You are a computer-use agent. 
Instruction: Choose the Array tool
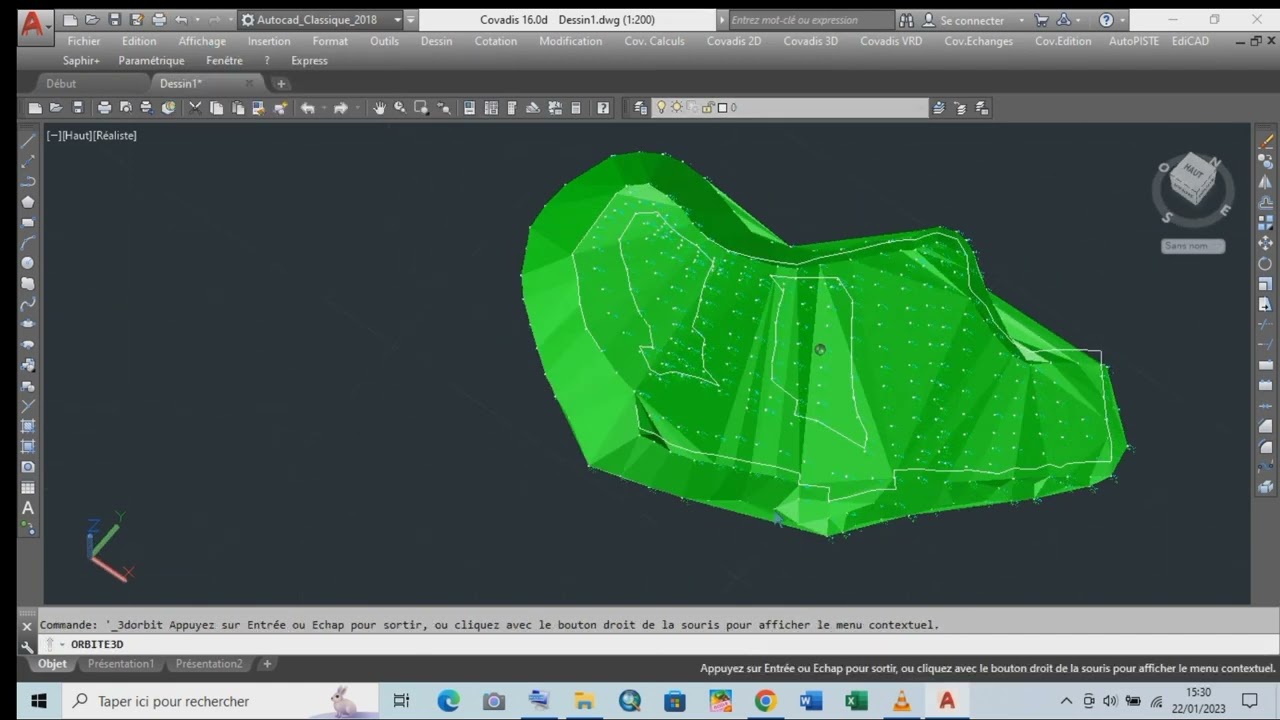1266,222
